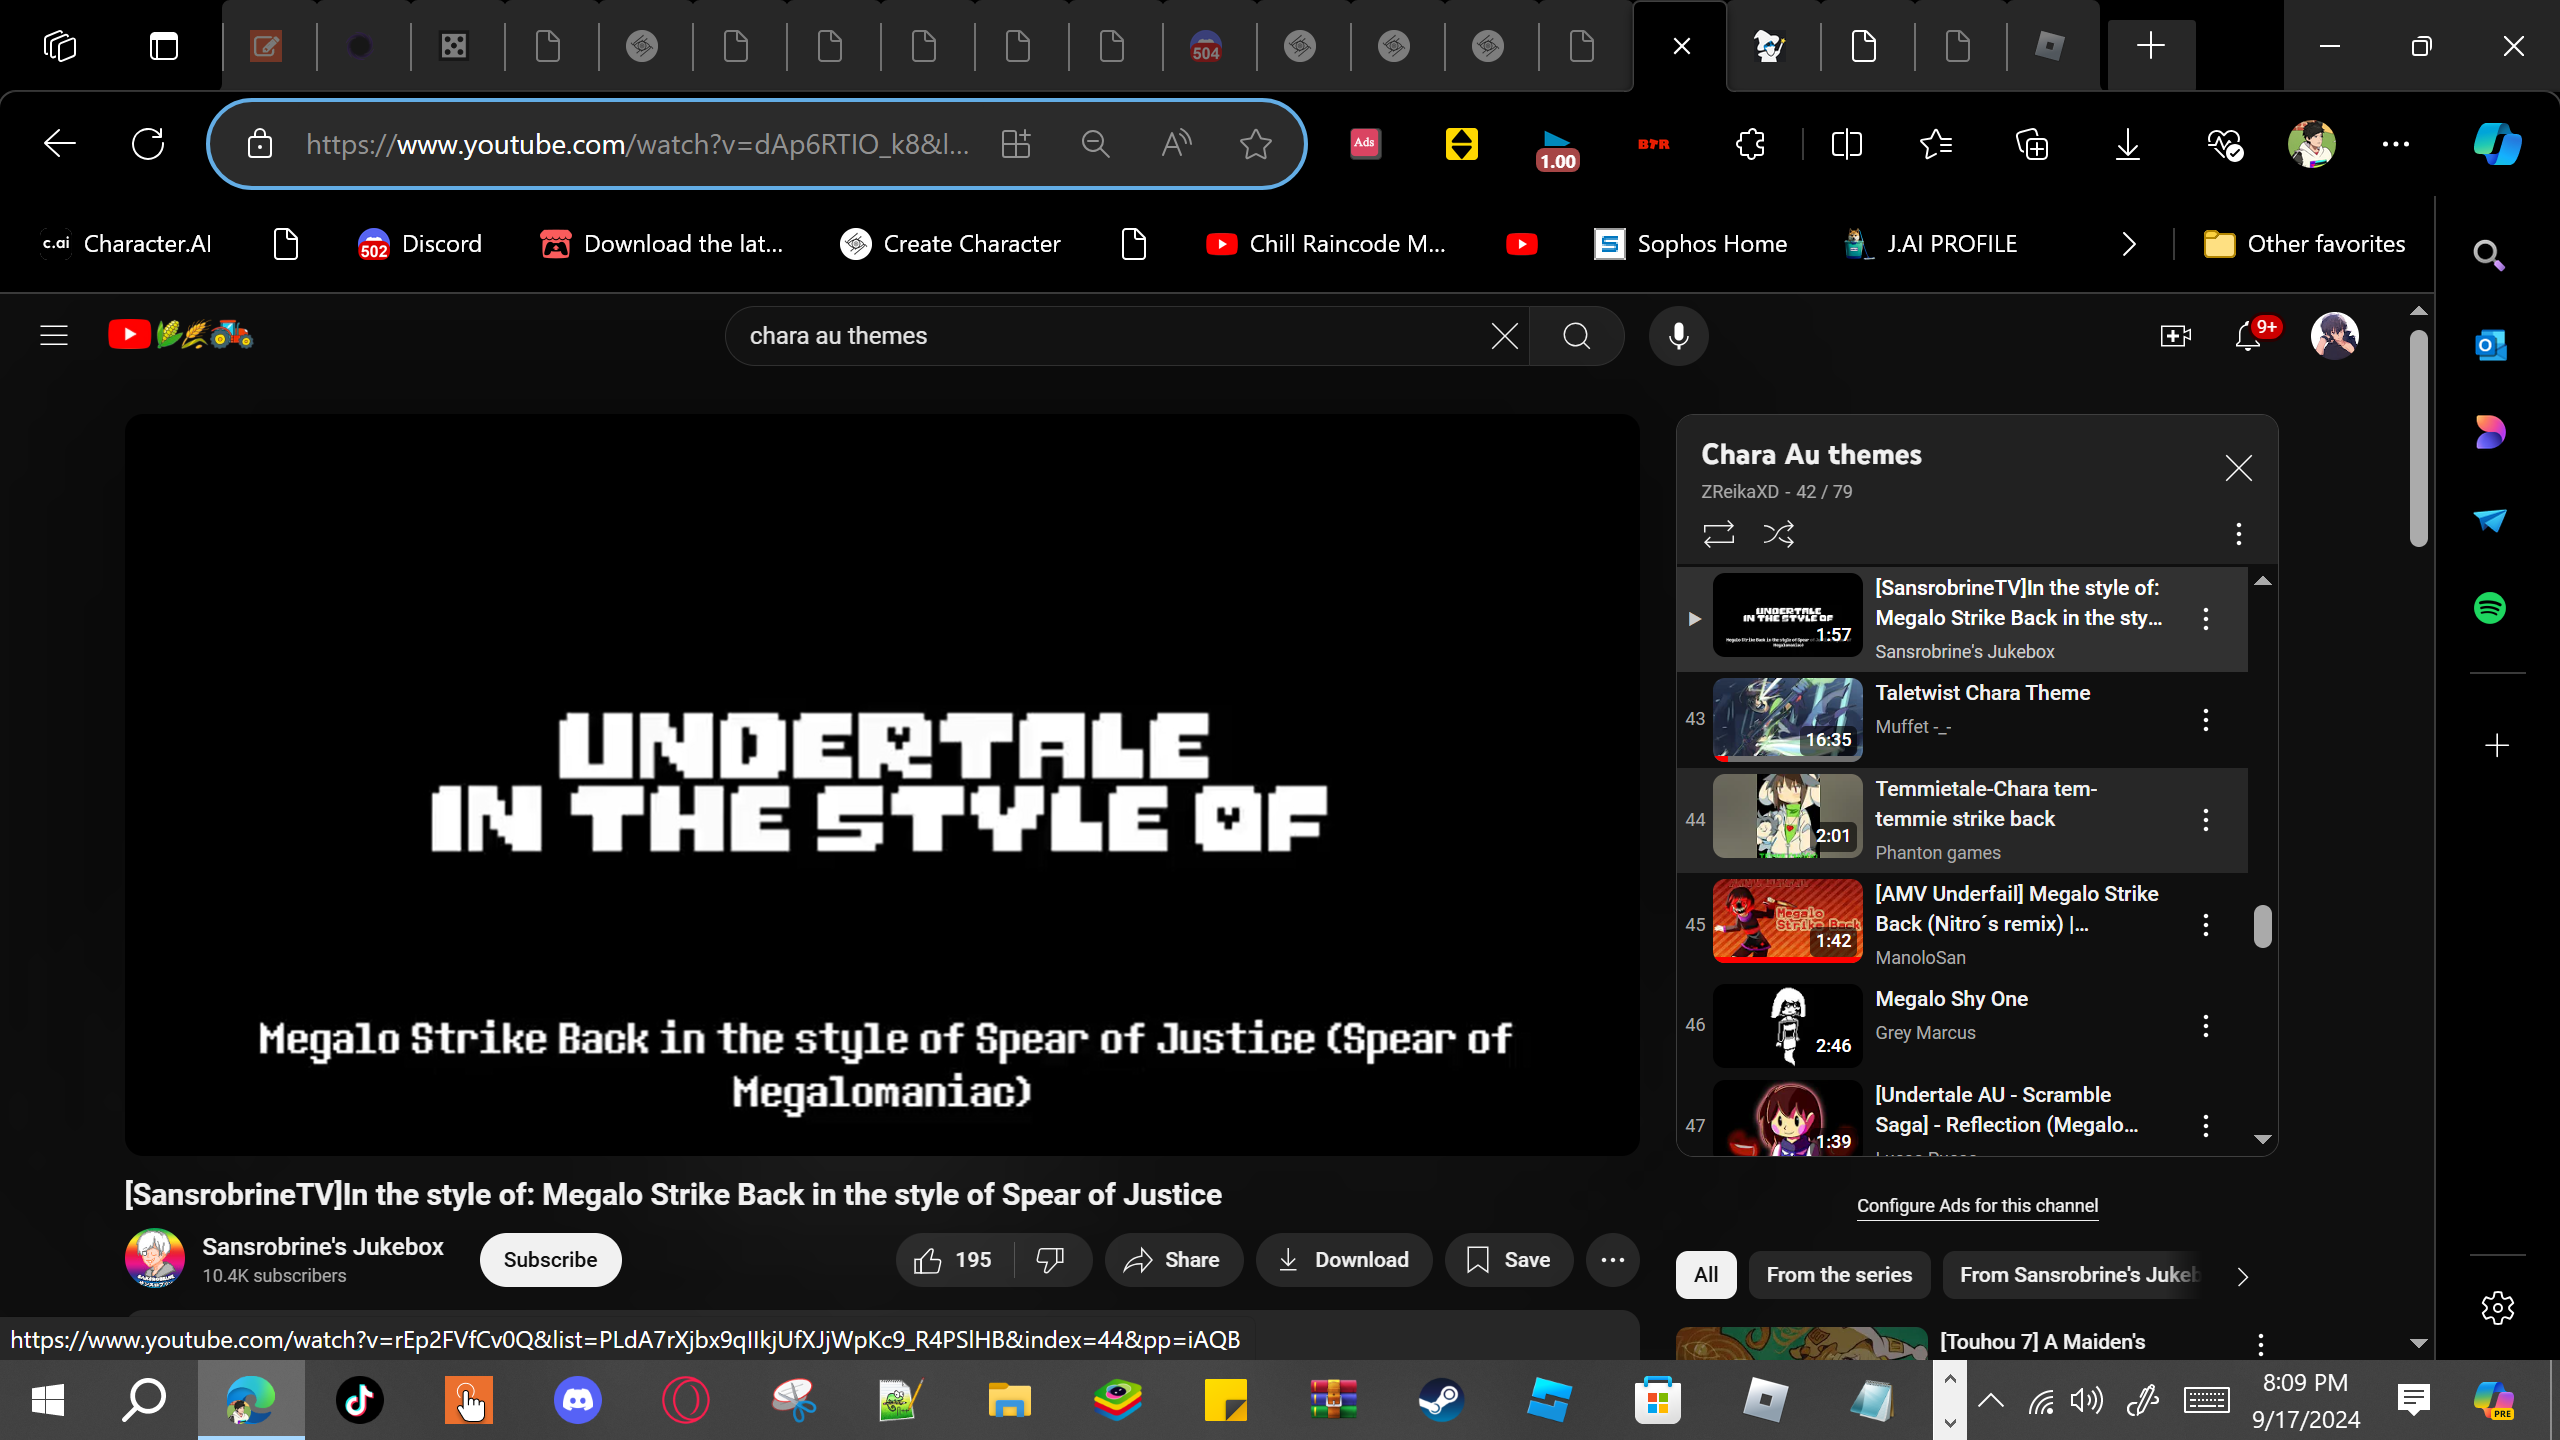
Task: Dislike the video with thumbs down
Action: coord(1050,1260)
